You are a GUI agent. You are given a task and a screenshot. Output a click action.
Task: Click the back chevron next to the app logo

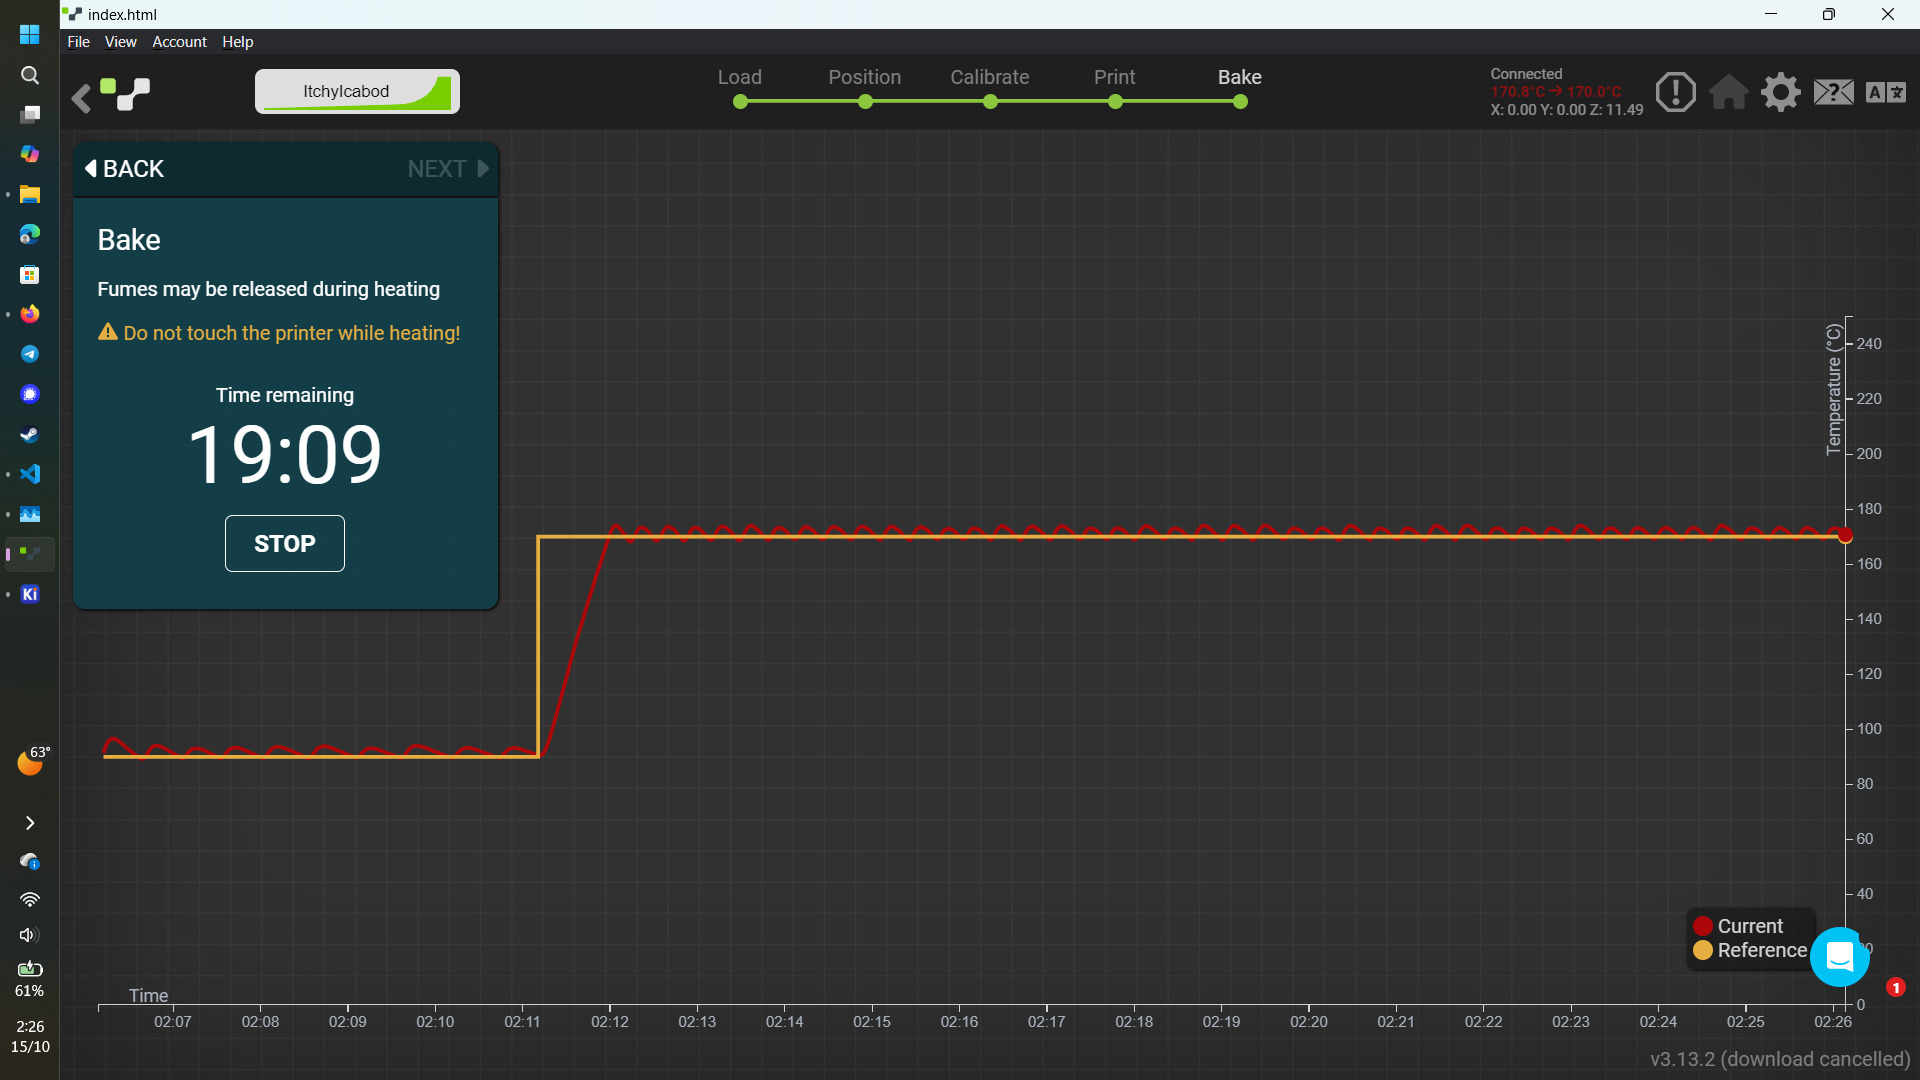click(x=81, y=97)
